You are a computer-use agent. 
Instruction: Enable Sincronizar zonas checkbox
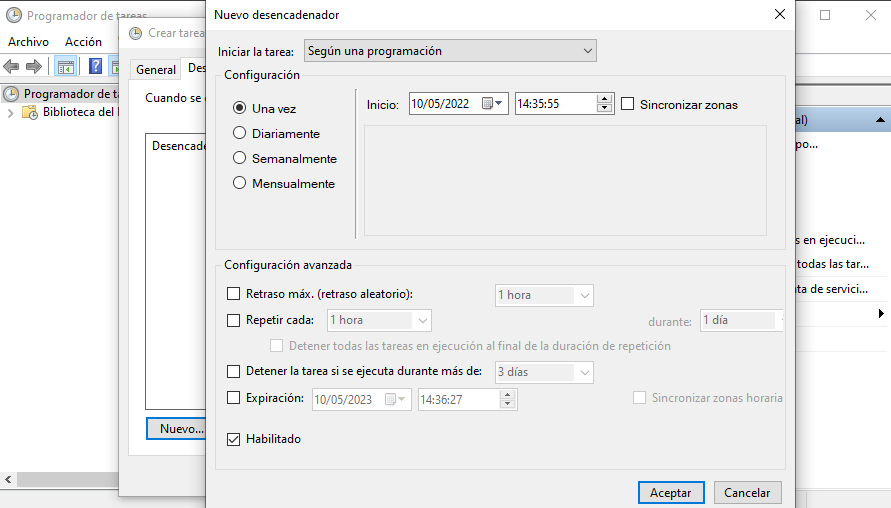(x=628, y=104)
